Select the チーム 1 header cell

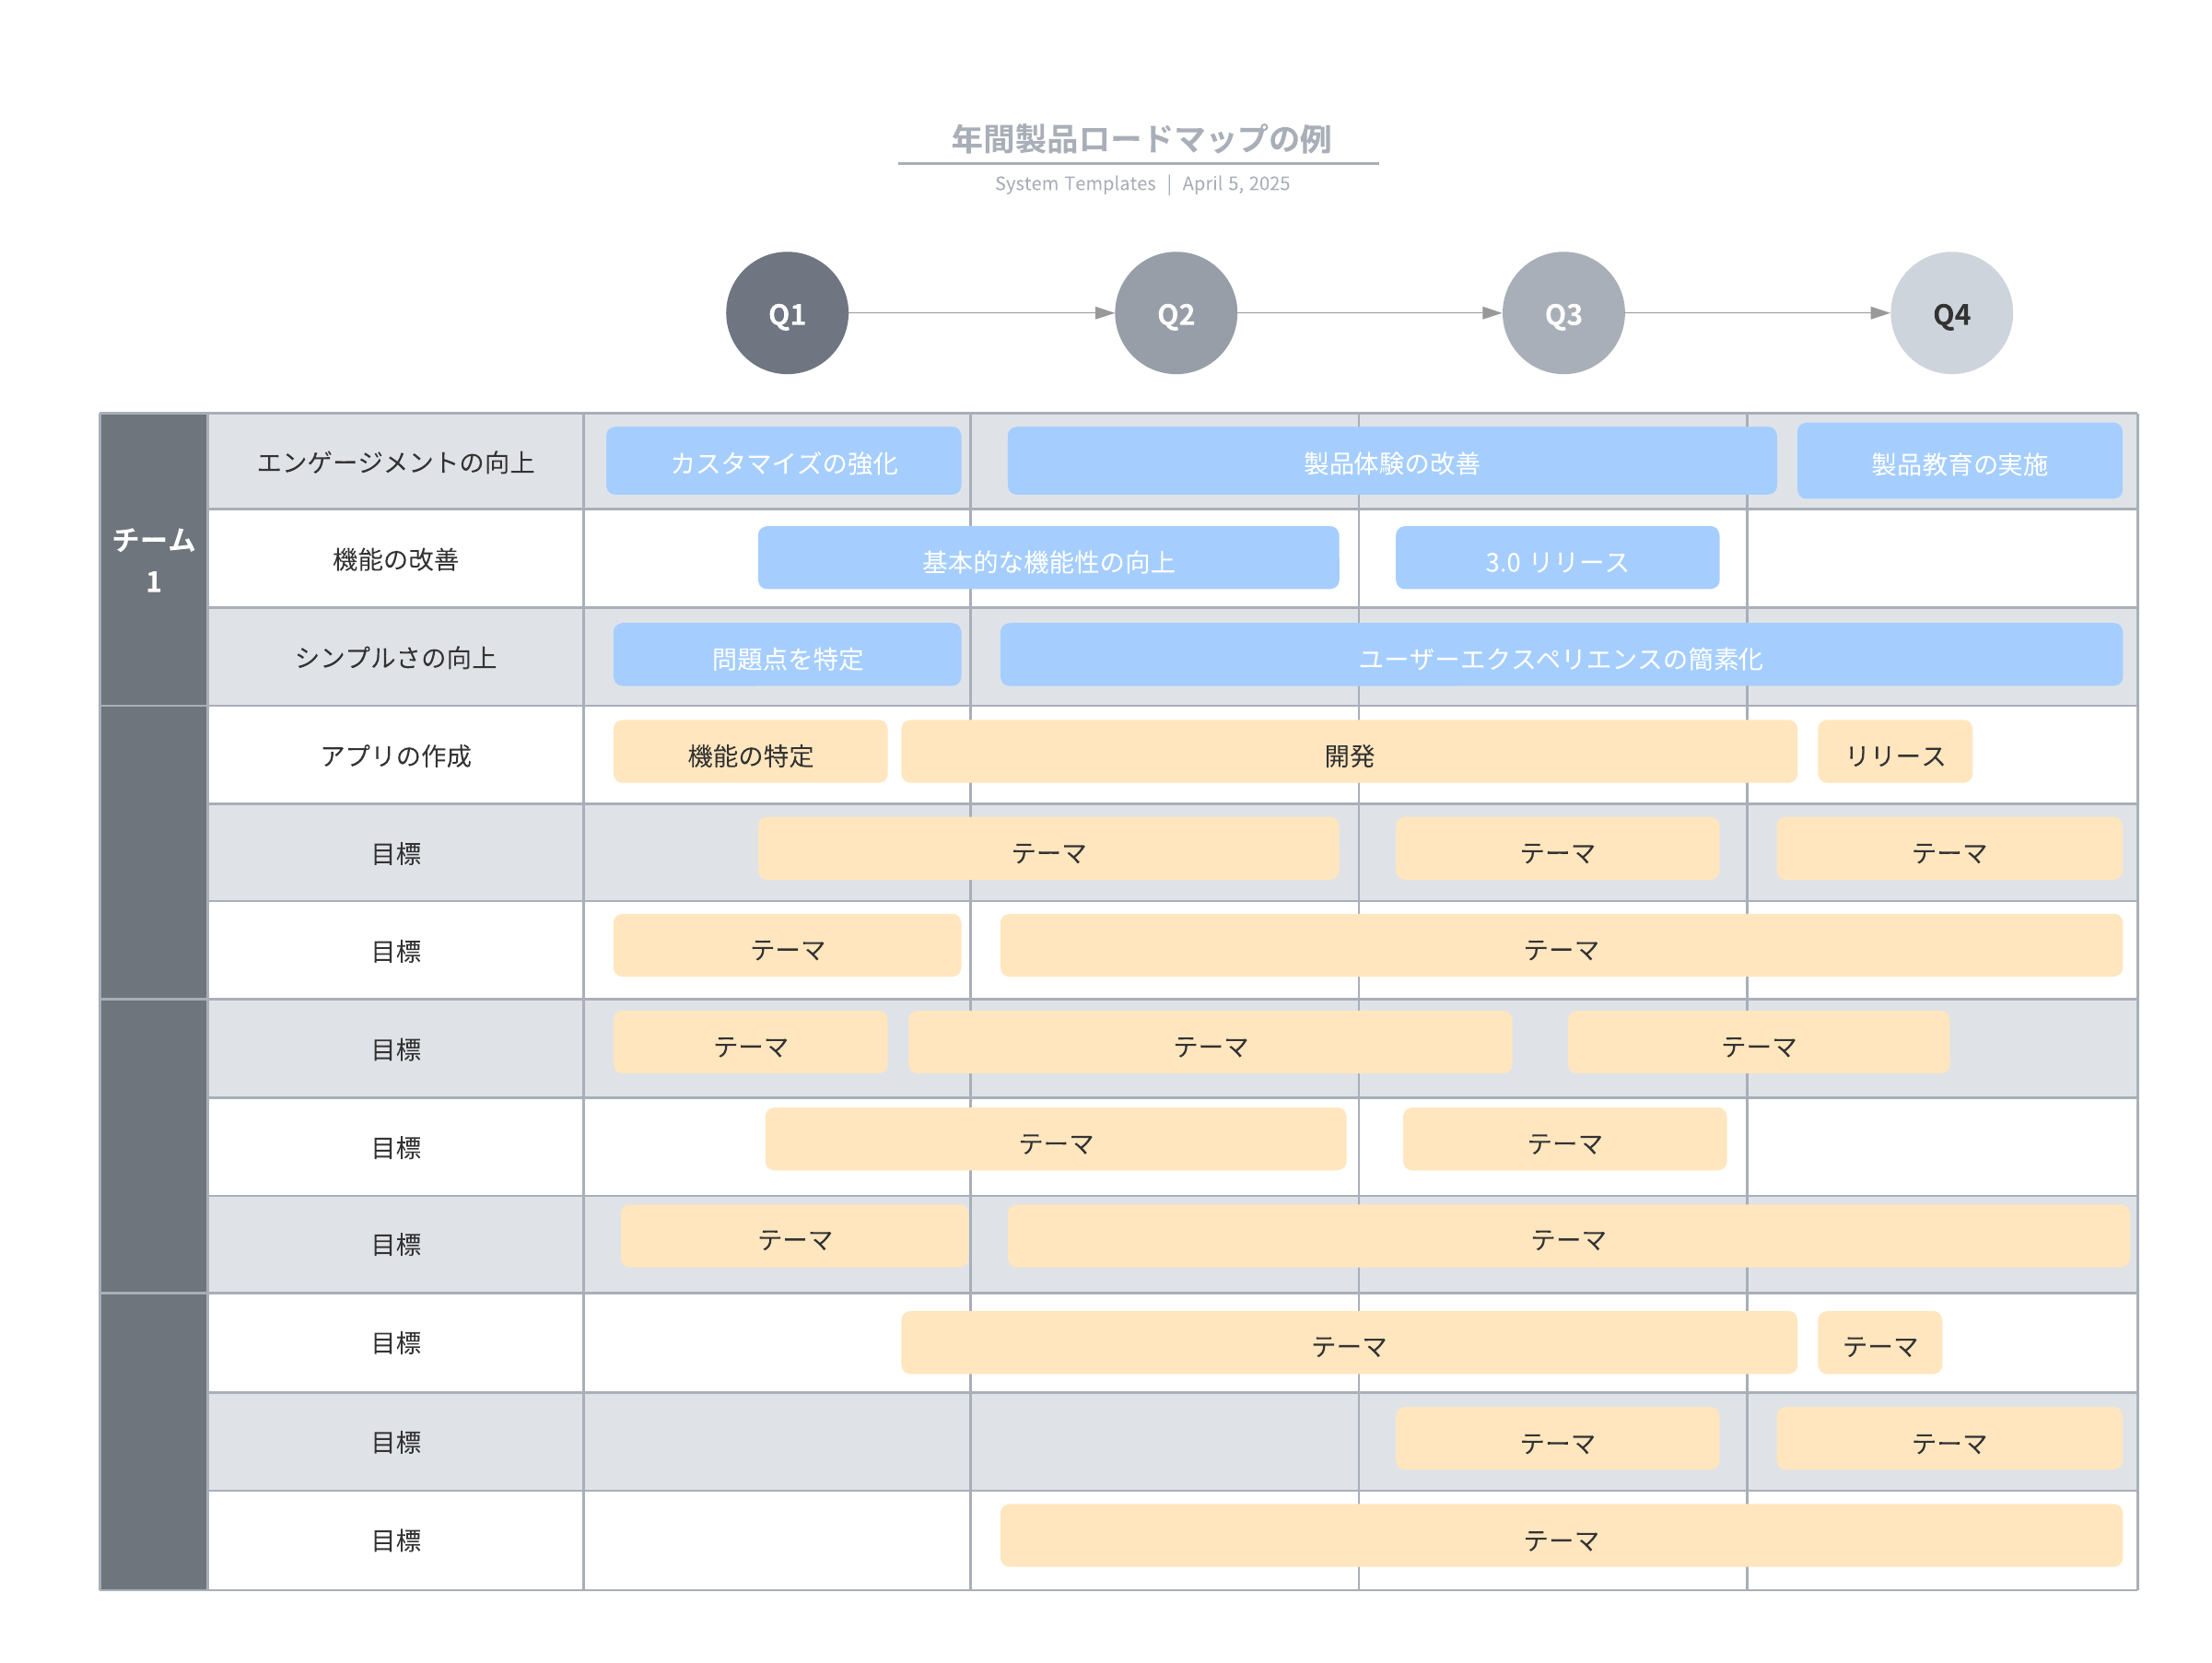click(x=153, y=560)
